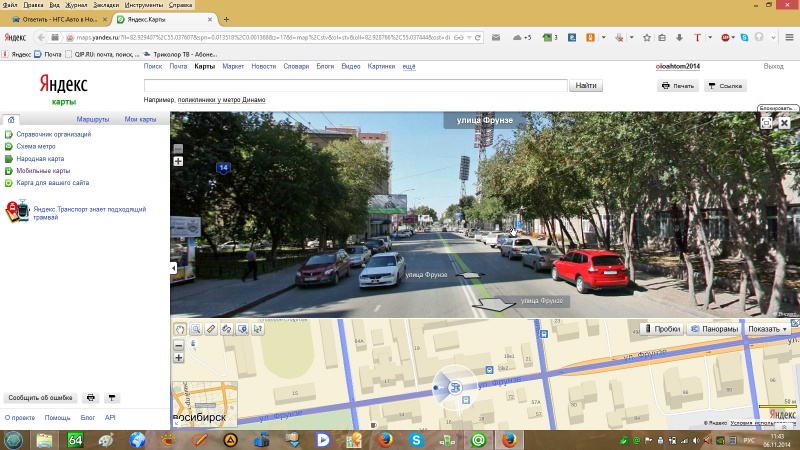Select the magnifier zoom tool on map
This screenshot has width=800, height=450.
(195, 329)
